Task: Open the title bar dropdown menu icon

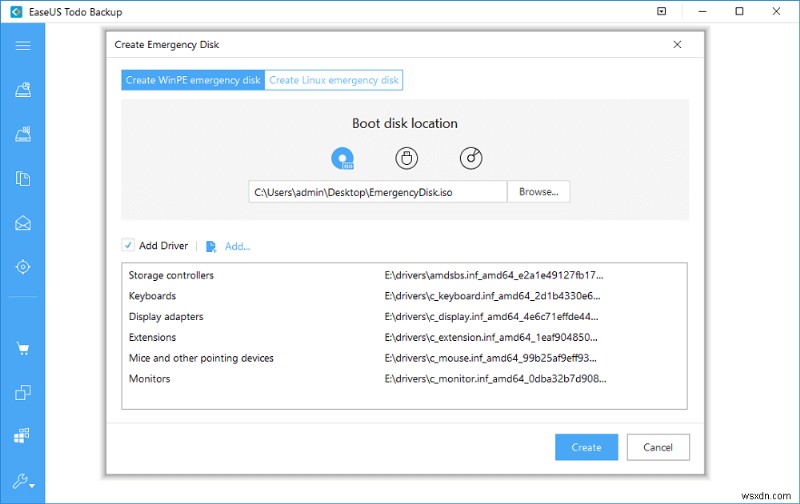Action: click(x=662, y=11)
